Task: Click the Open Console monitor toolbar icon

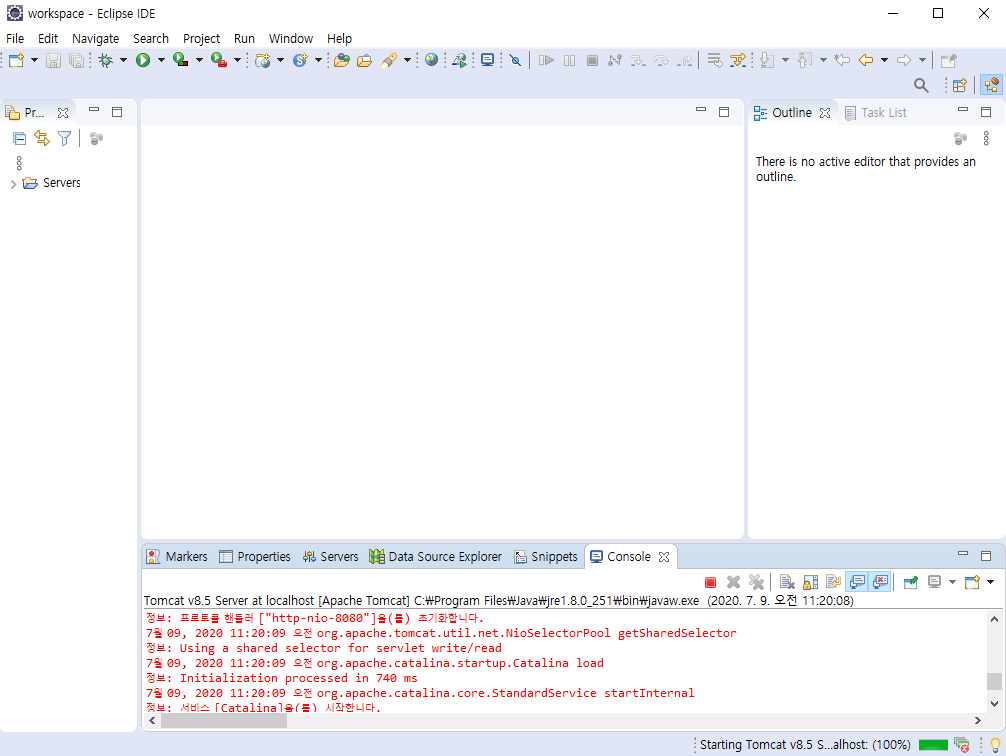Action: (x=488, y=60)
